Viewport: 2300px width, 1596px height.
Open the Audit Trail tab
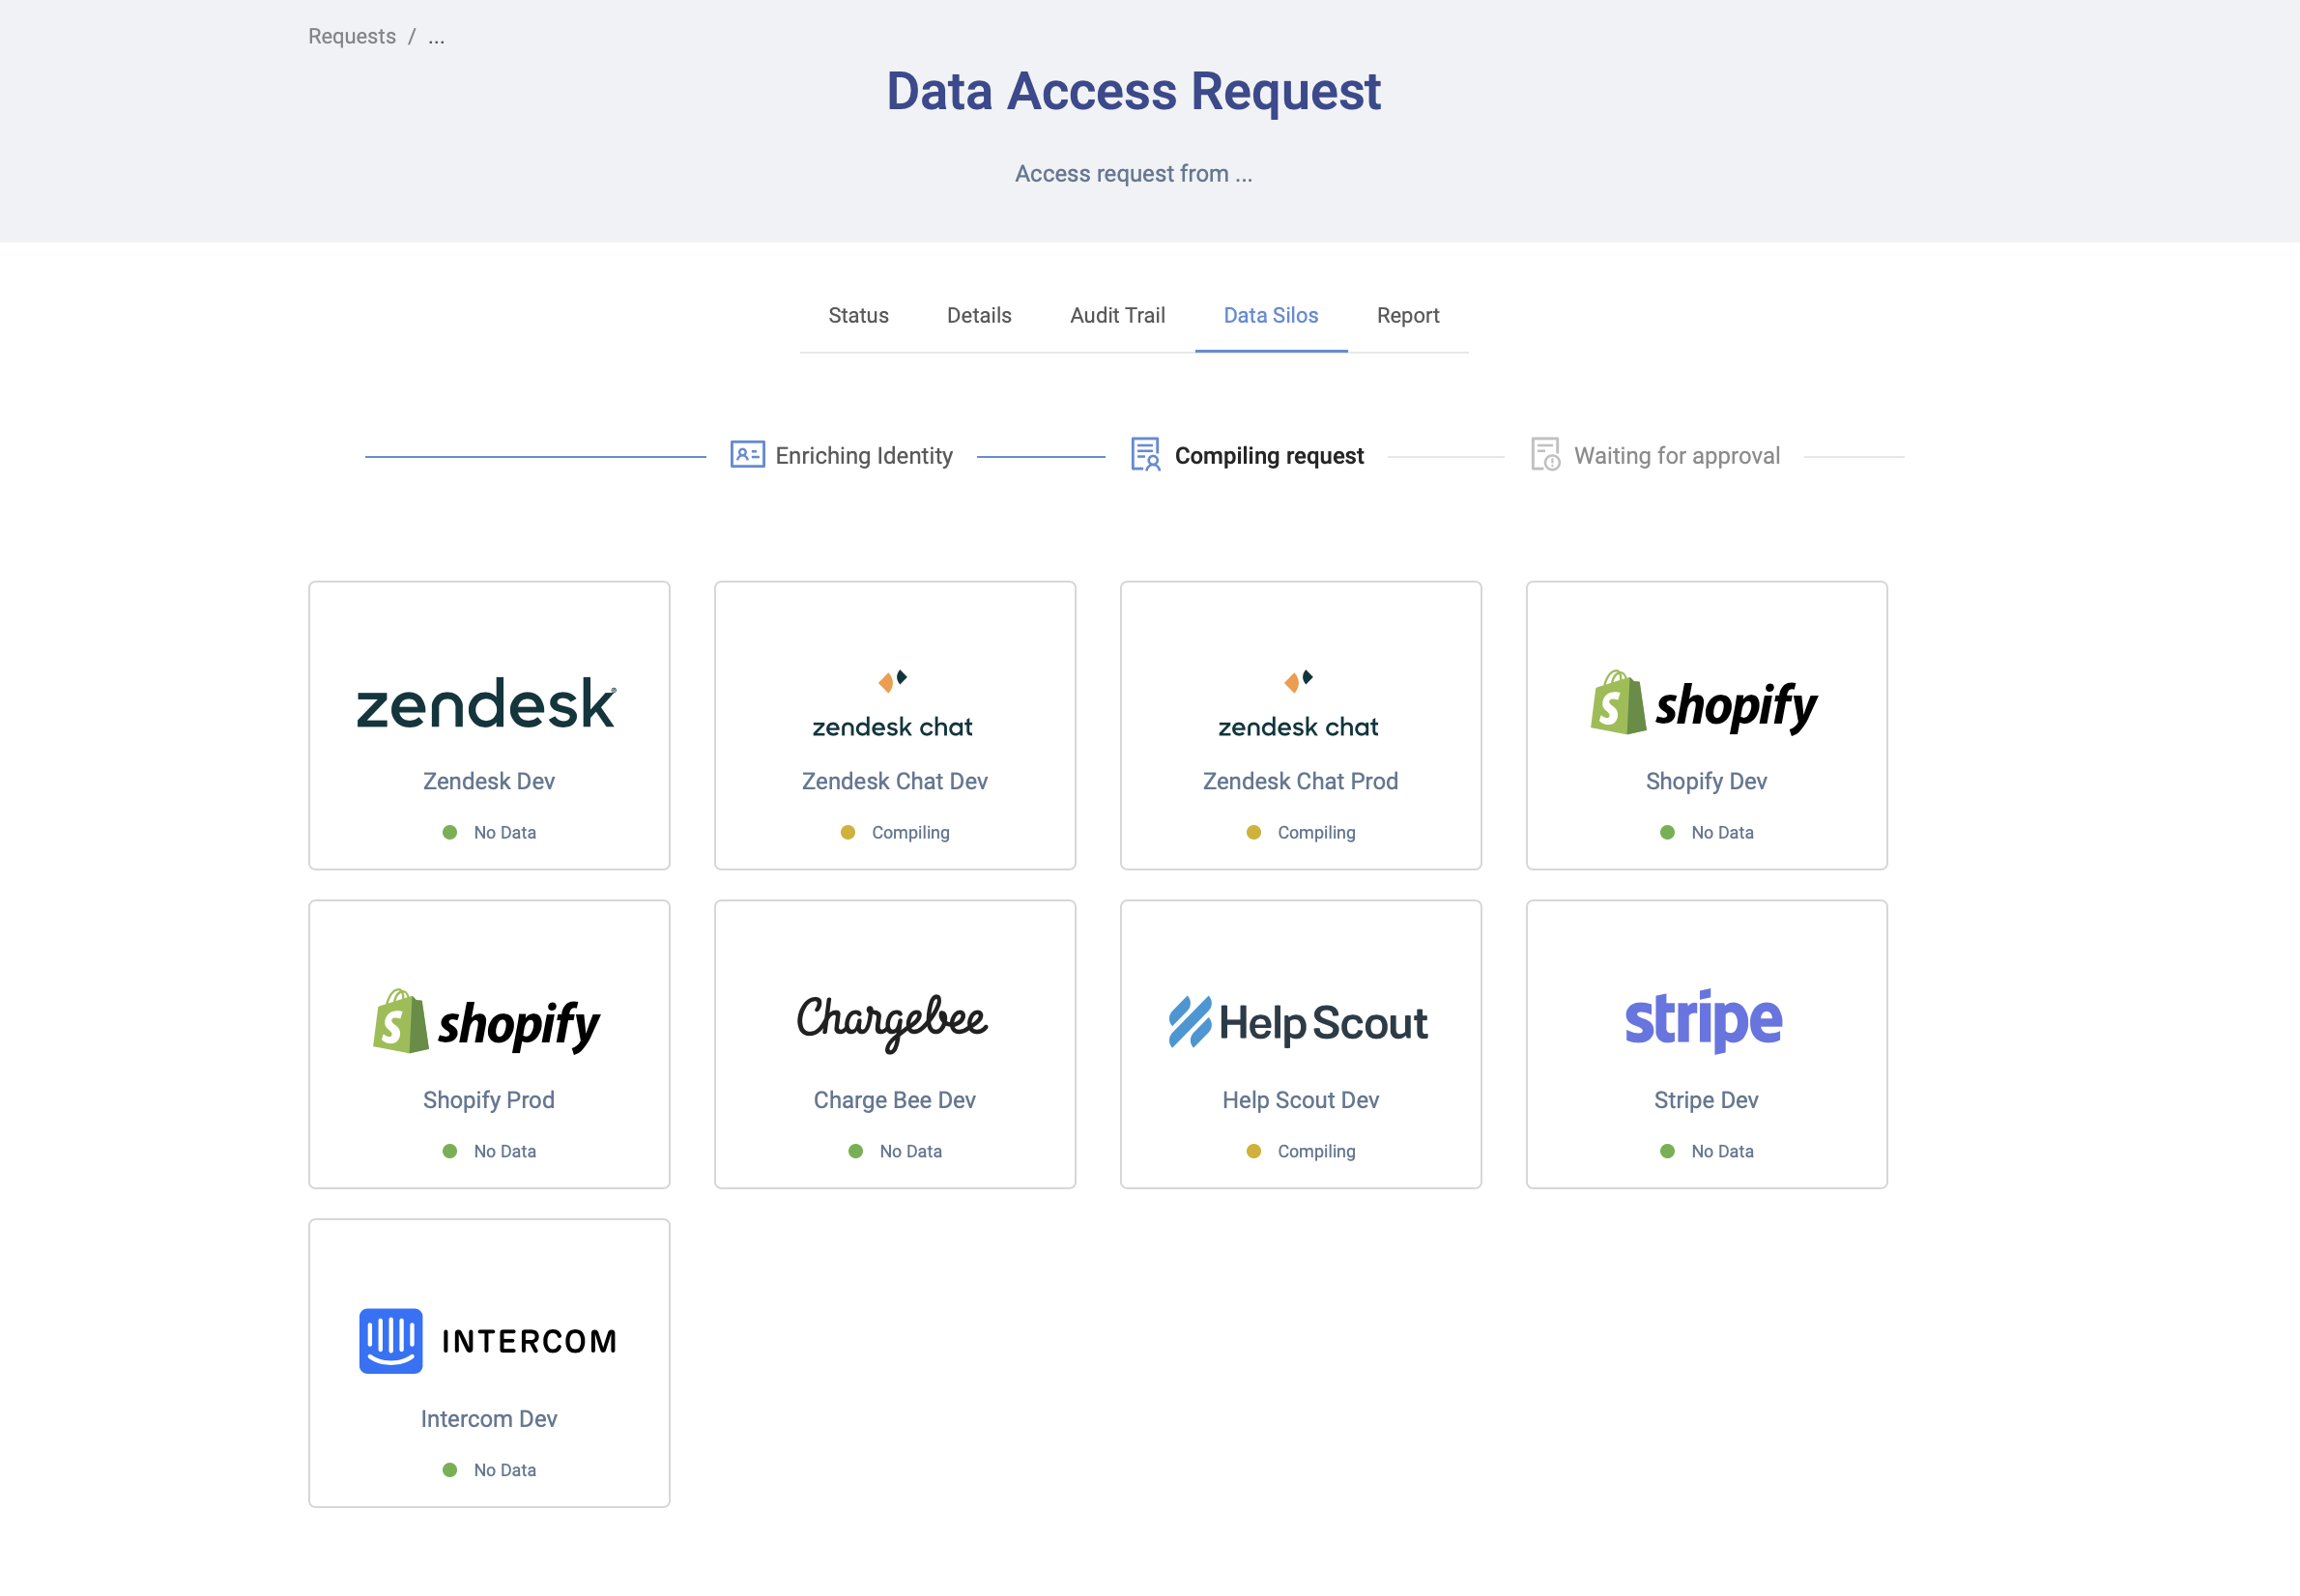[1117, 316]
